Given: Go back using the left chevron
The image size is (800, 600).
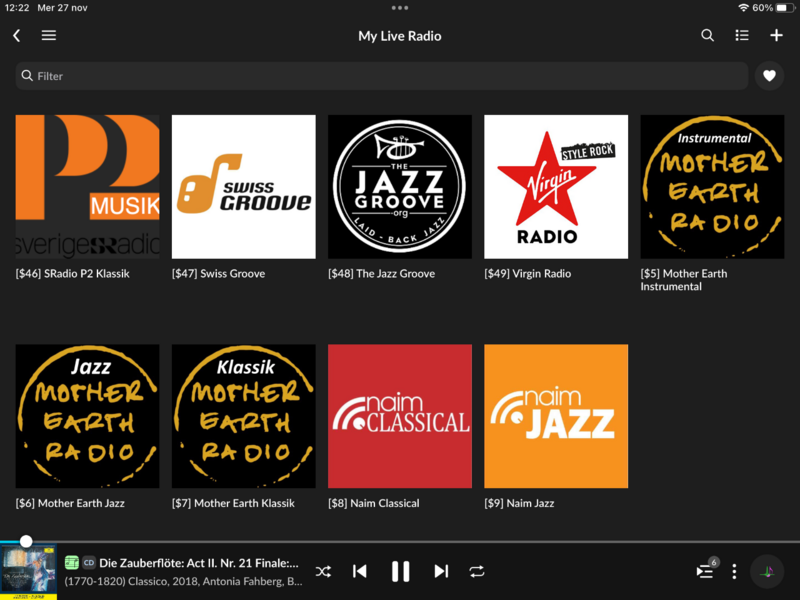Looking at the screenshot, I should [x=16, y=36].
